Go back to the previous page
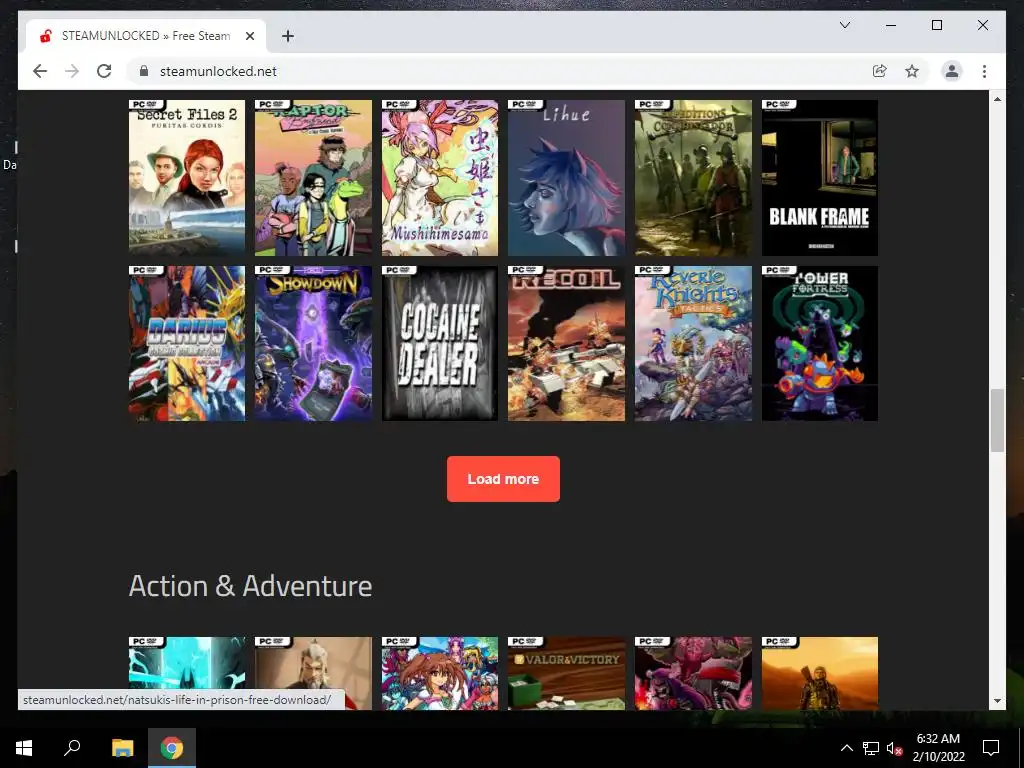The image size is (1024, 768). [40, 71]
